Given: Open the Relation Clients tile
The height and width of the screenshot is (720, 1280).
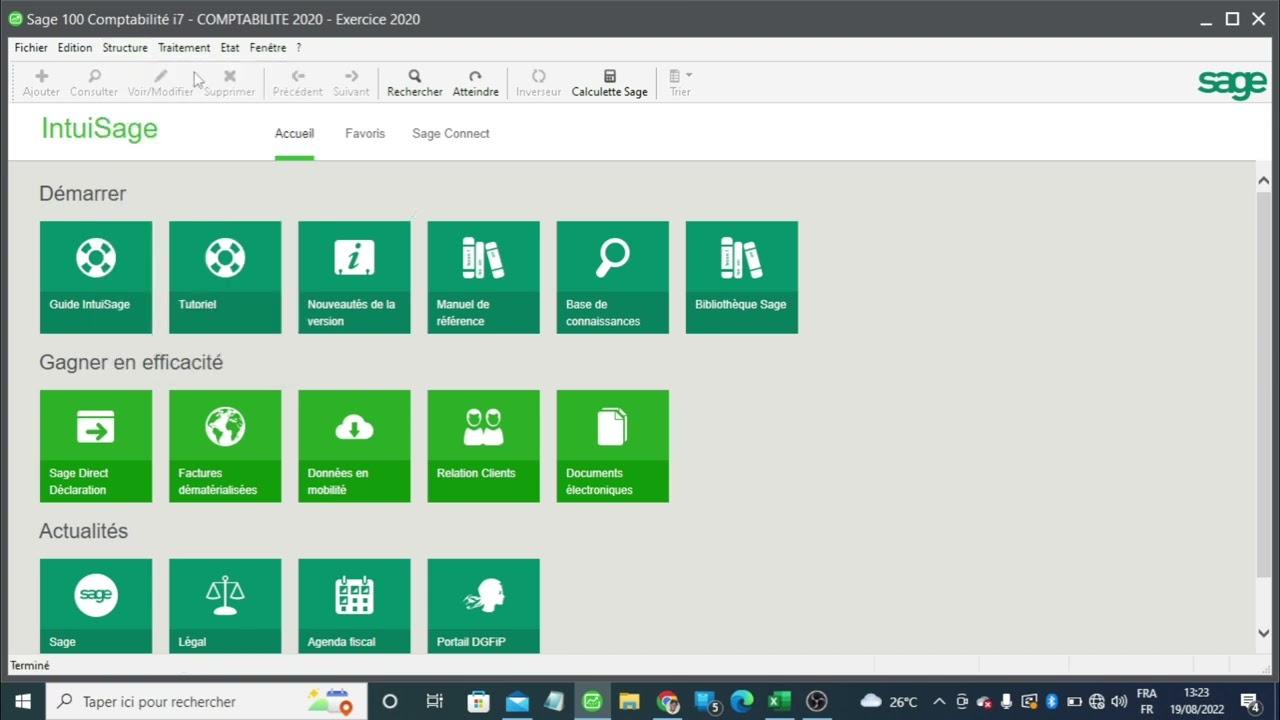Looking at the screenshot, I should 483,446.
